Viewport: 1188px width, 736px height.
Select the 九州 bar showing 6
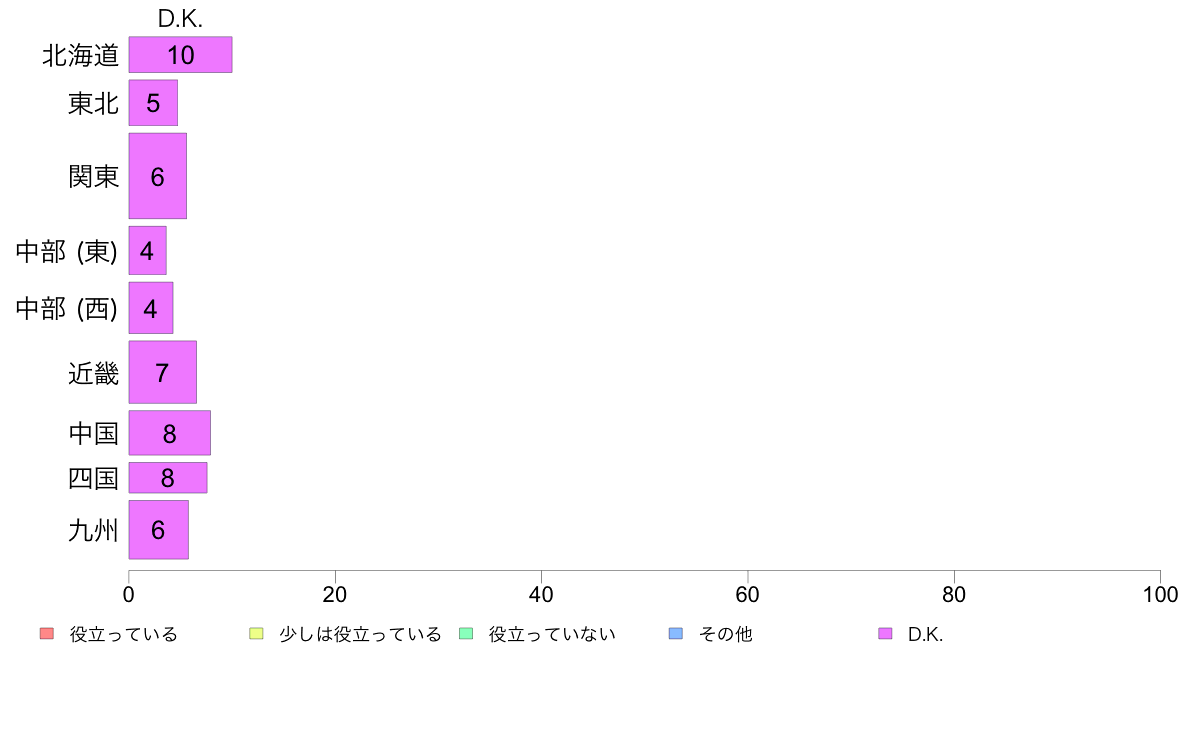tap(158, 530)
